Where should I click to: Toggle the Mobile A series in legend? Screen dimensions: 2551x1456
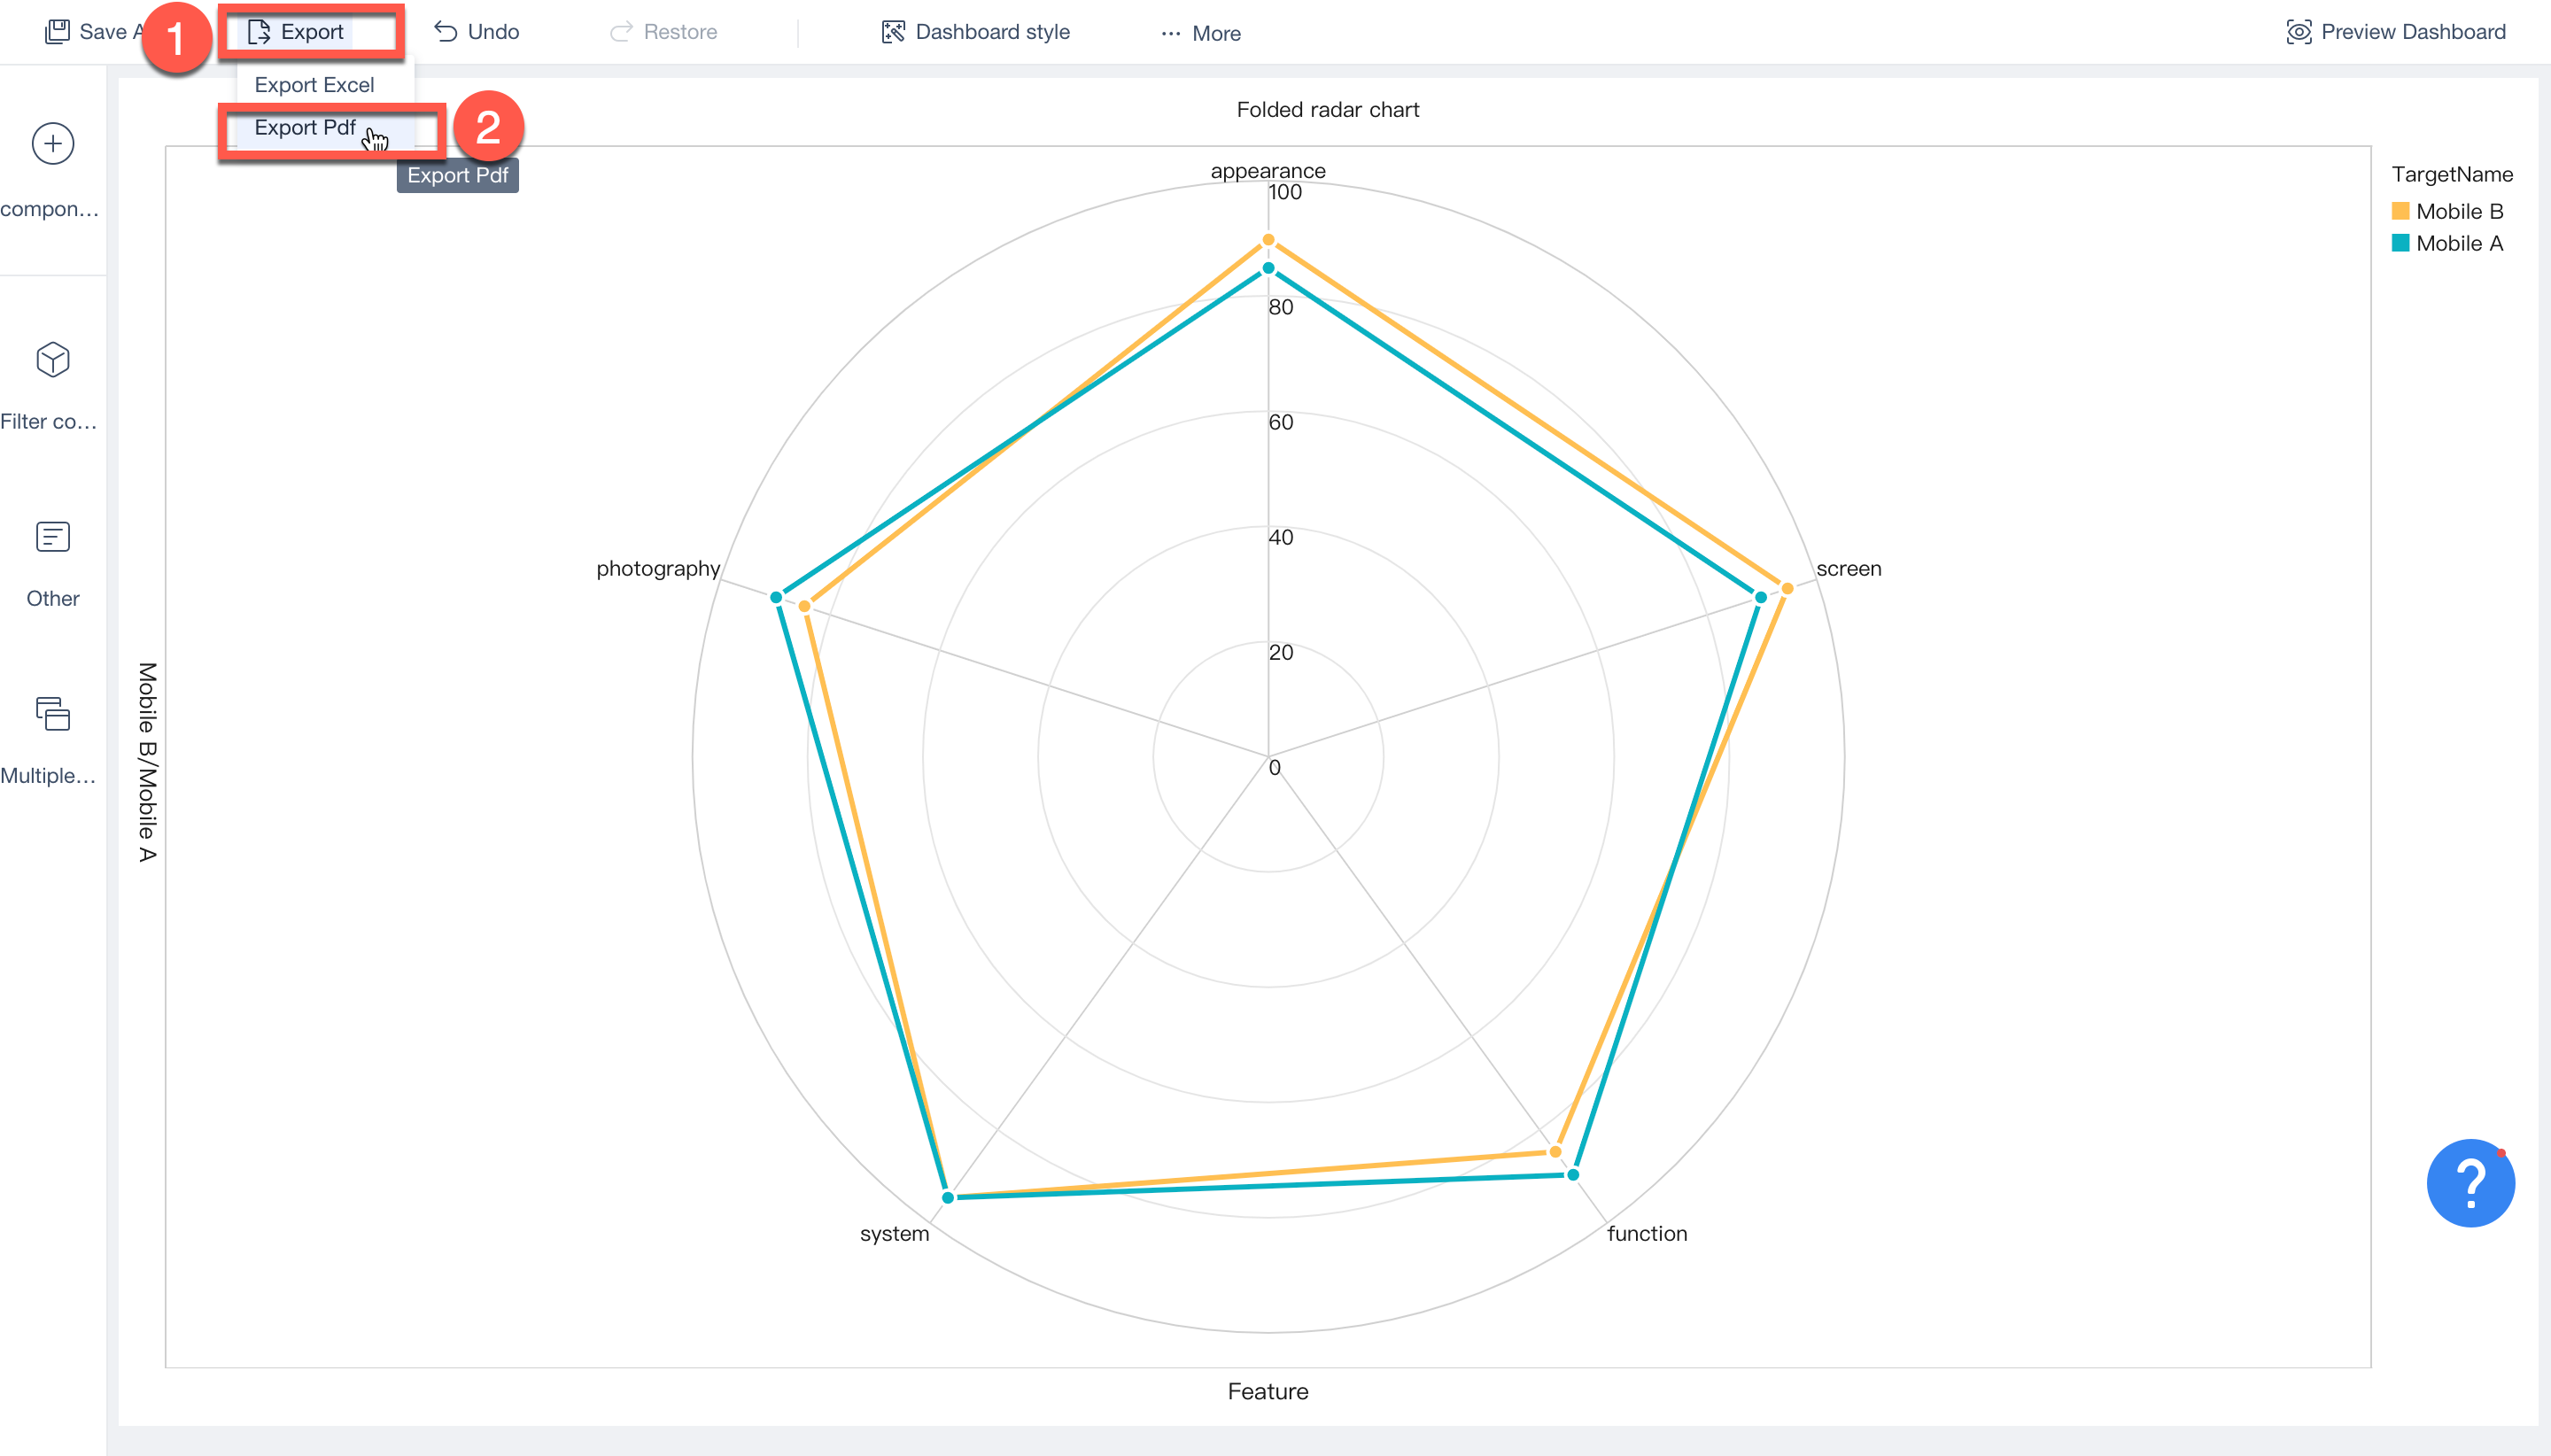click(x=2456, y=243)
